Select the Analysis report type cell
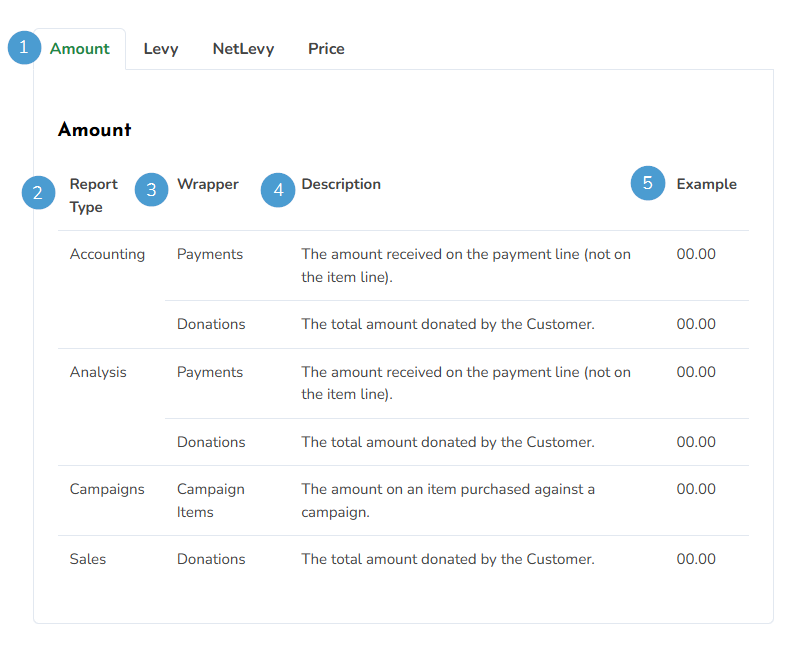Viewport: 806px width, 646px height. 98,372
